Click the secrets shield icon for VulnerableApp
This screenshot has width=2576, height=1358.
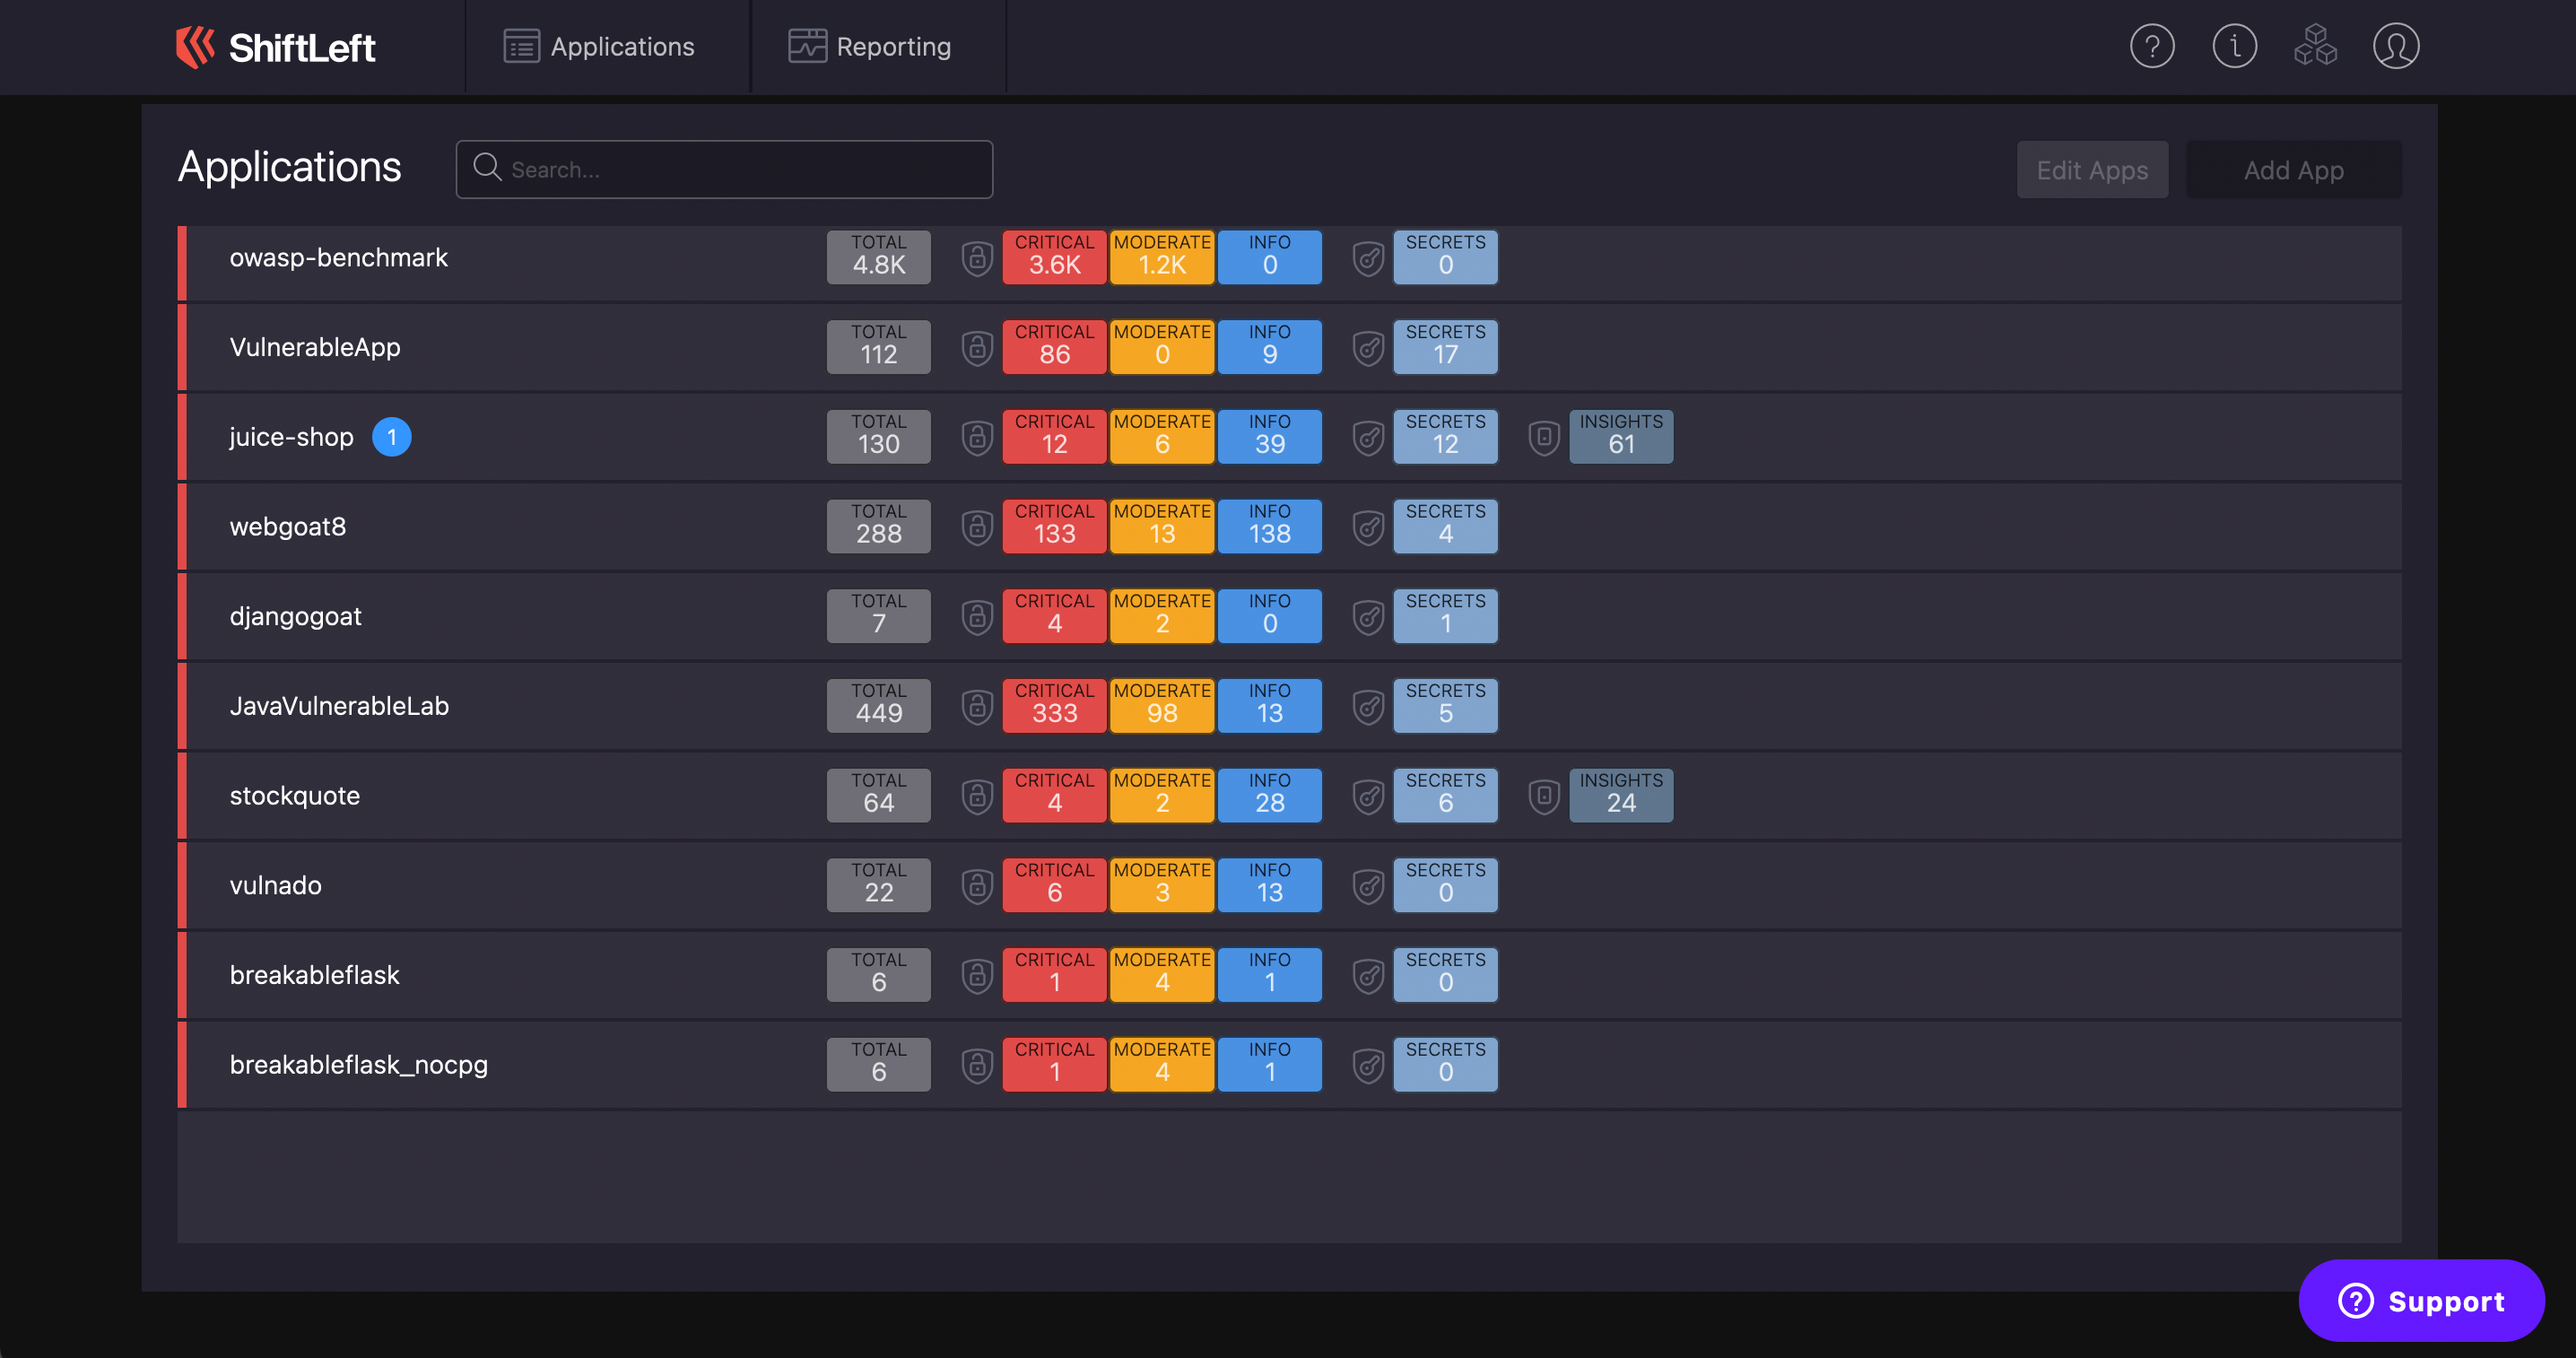pyautogui.click(x=1368, y=348)
